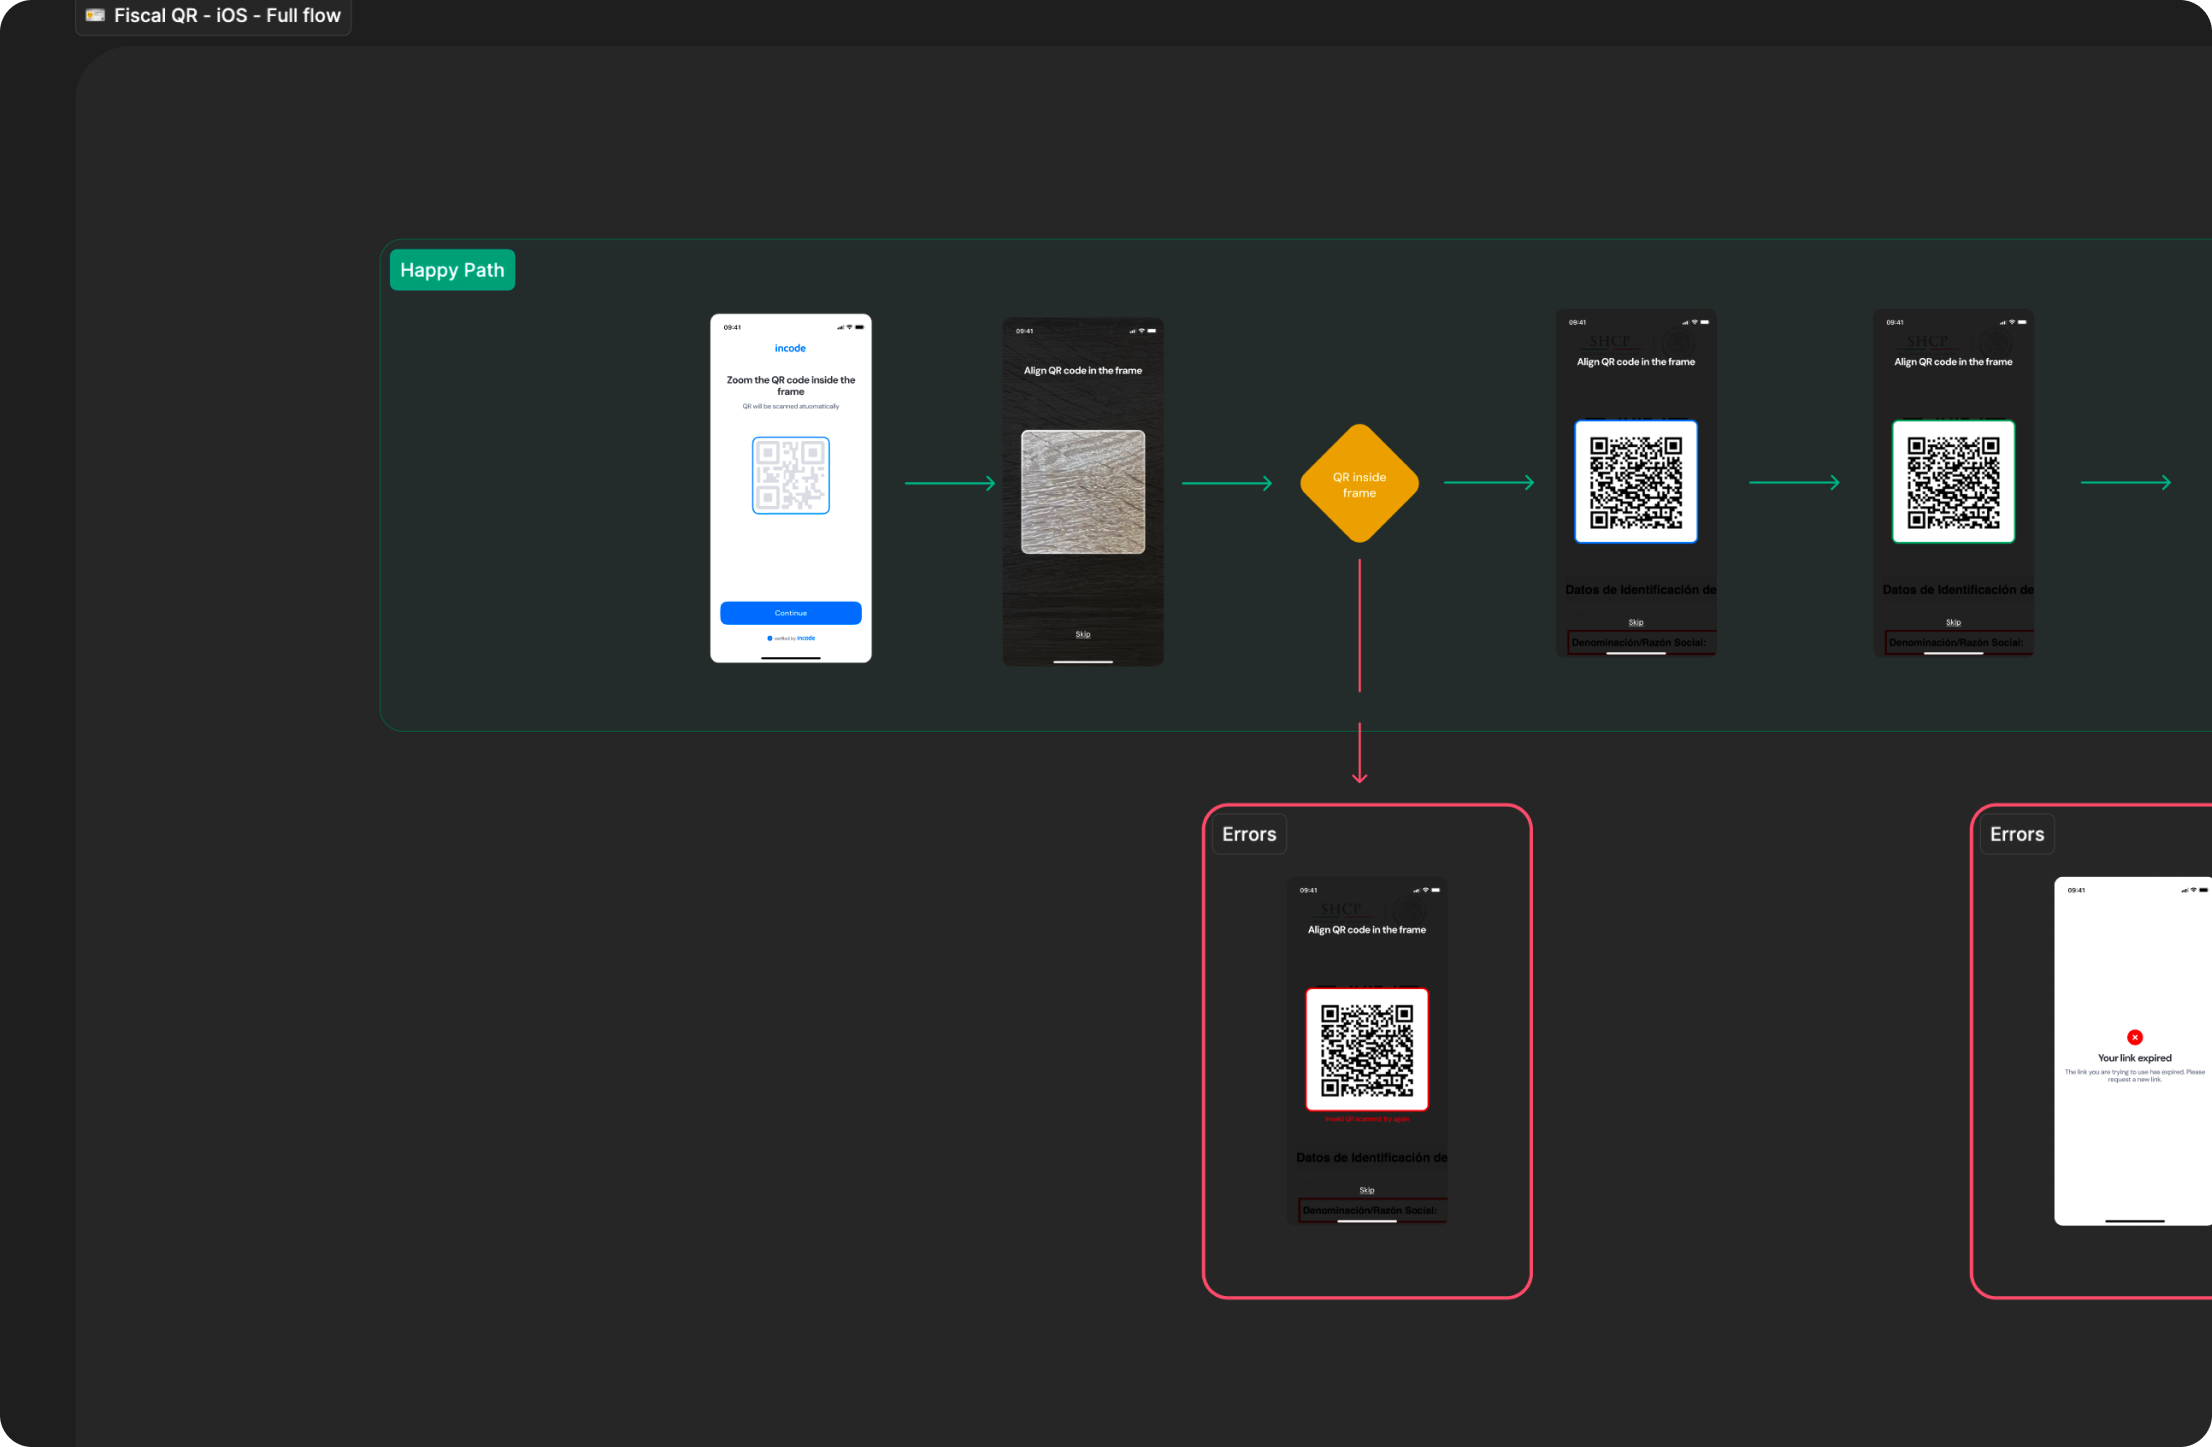This screenshot has width=2212, height=1447.
Task: Click the QR code with the green frame
Action: [1954, 482]
